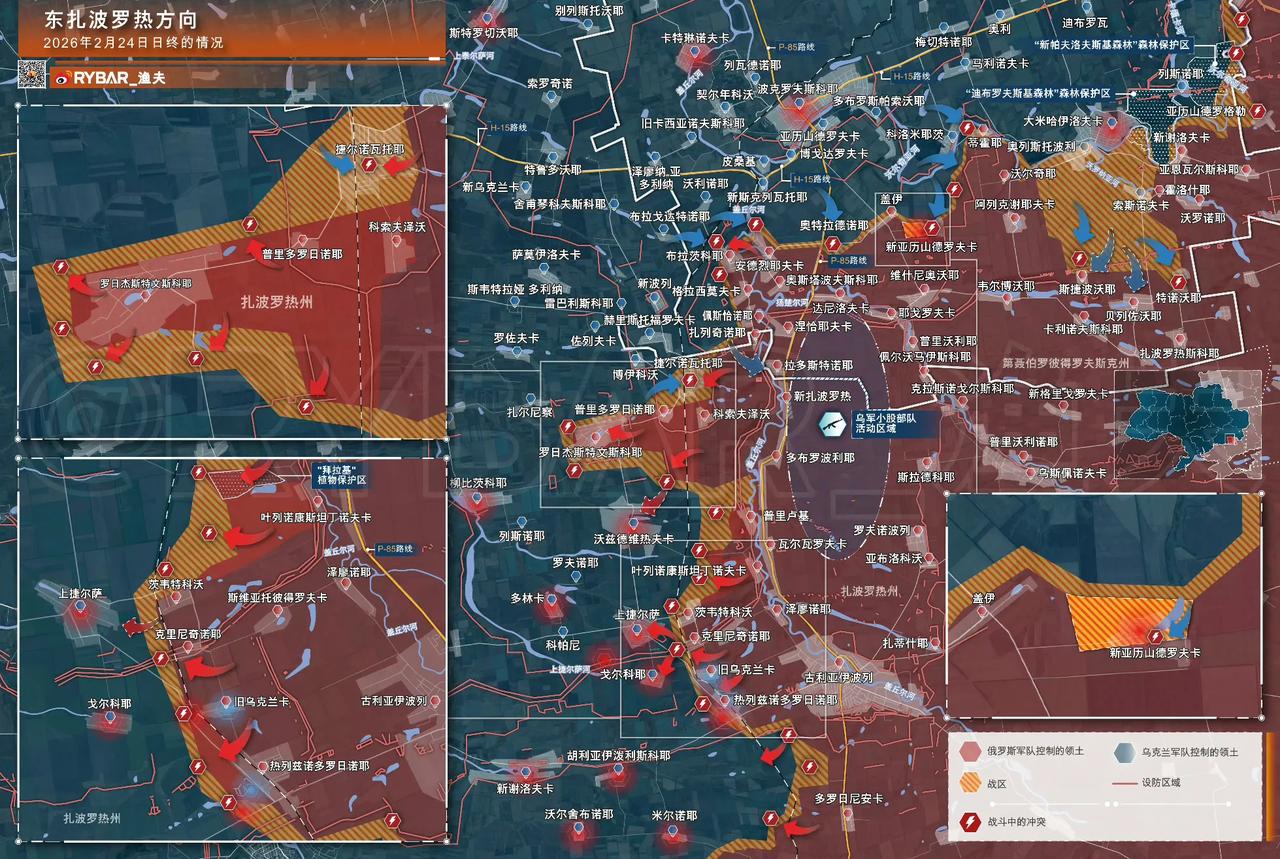Click the town label 索罗奇诺
The width and height of the screenshot is (1280, 859).
[x=550, y=82]
